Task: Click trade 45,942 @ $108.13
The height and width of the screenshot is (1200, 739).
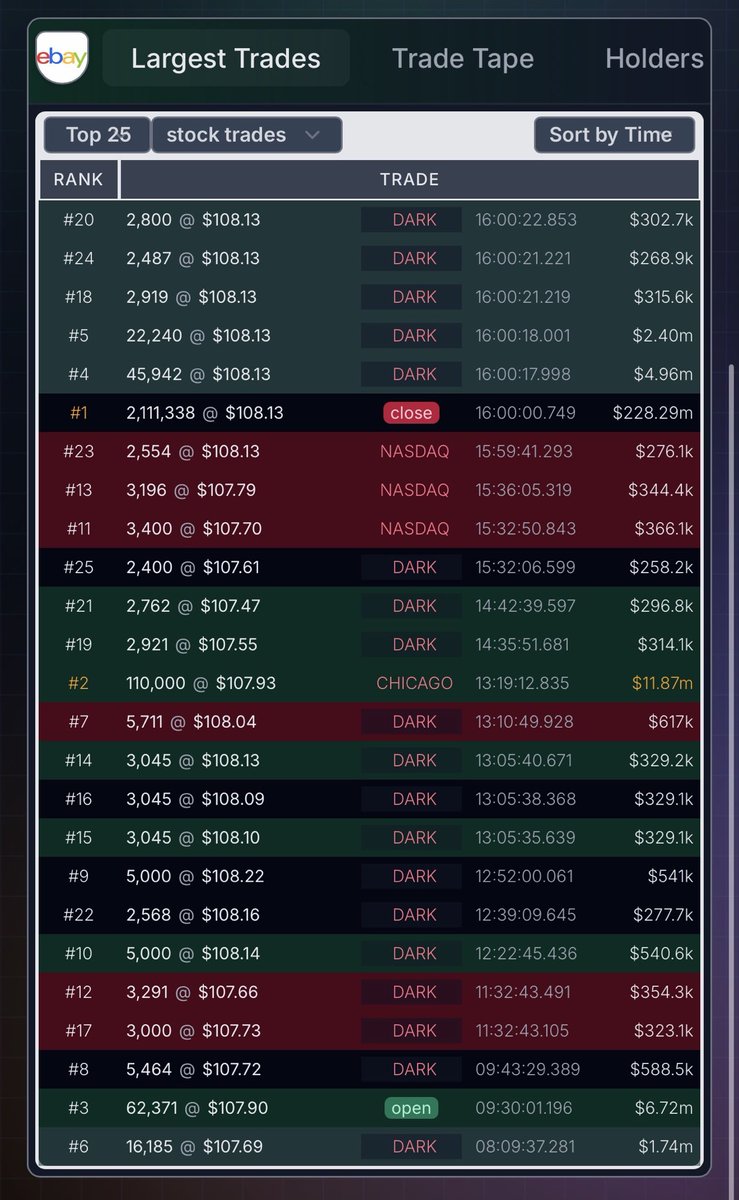Action: 198,374
